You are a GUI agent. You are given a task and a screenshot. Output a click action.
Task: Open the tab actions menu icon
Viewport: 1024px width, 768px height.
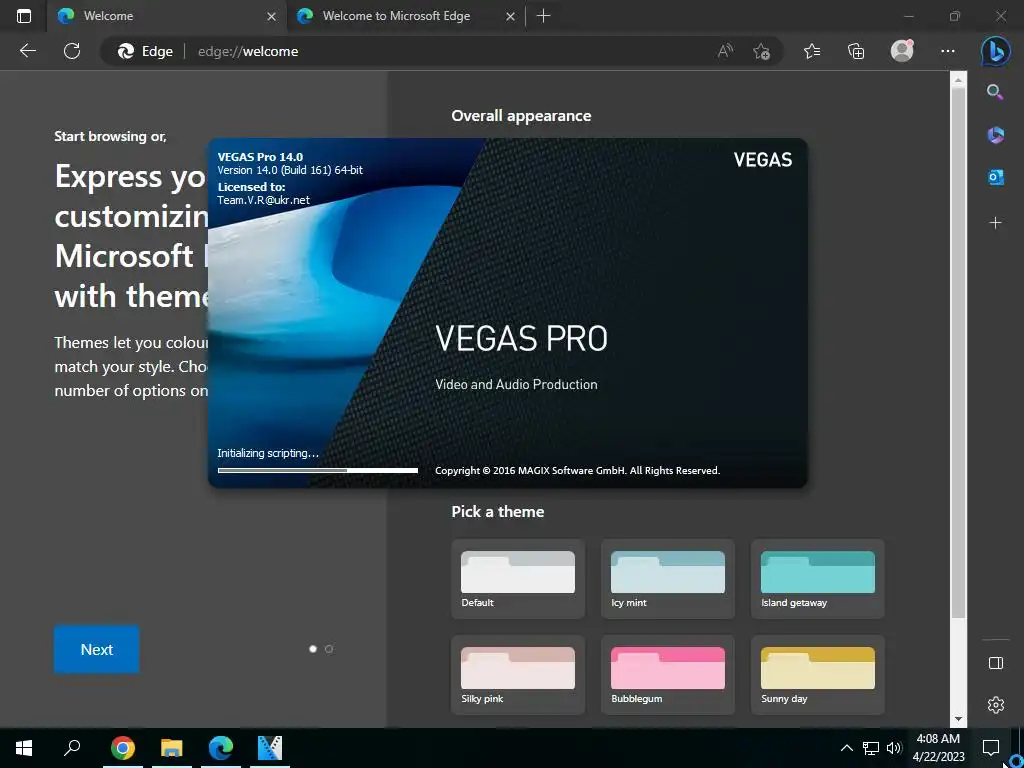[24, 16]
